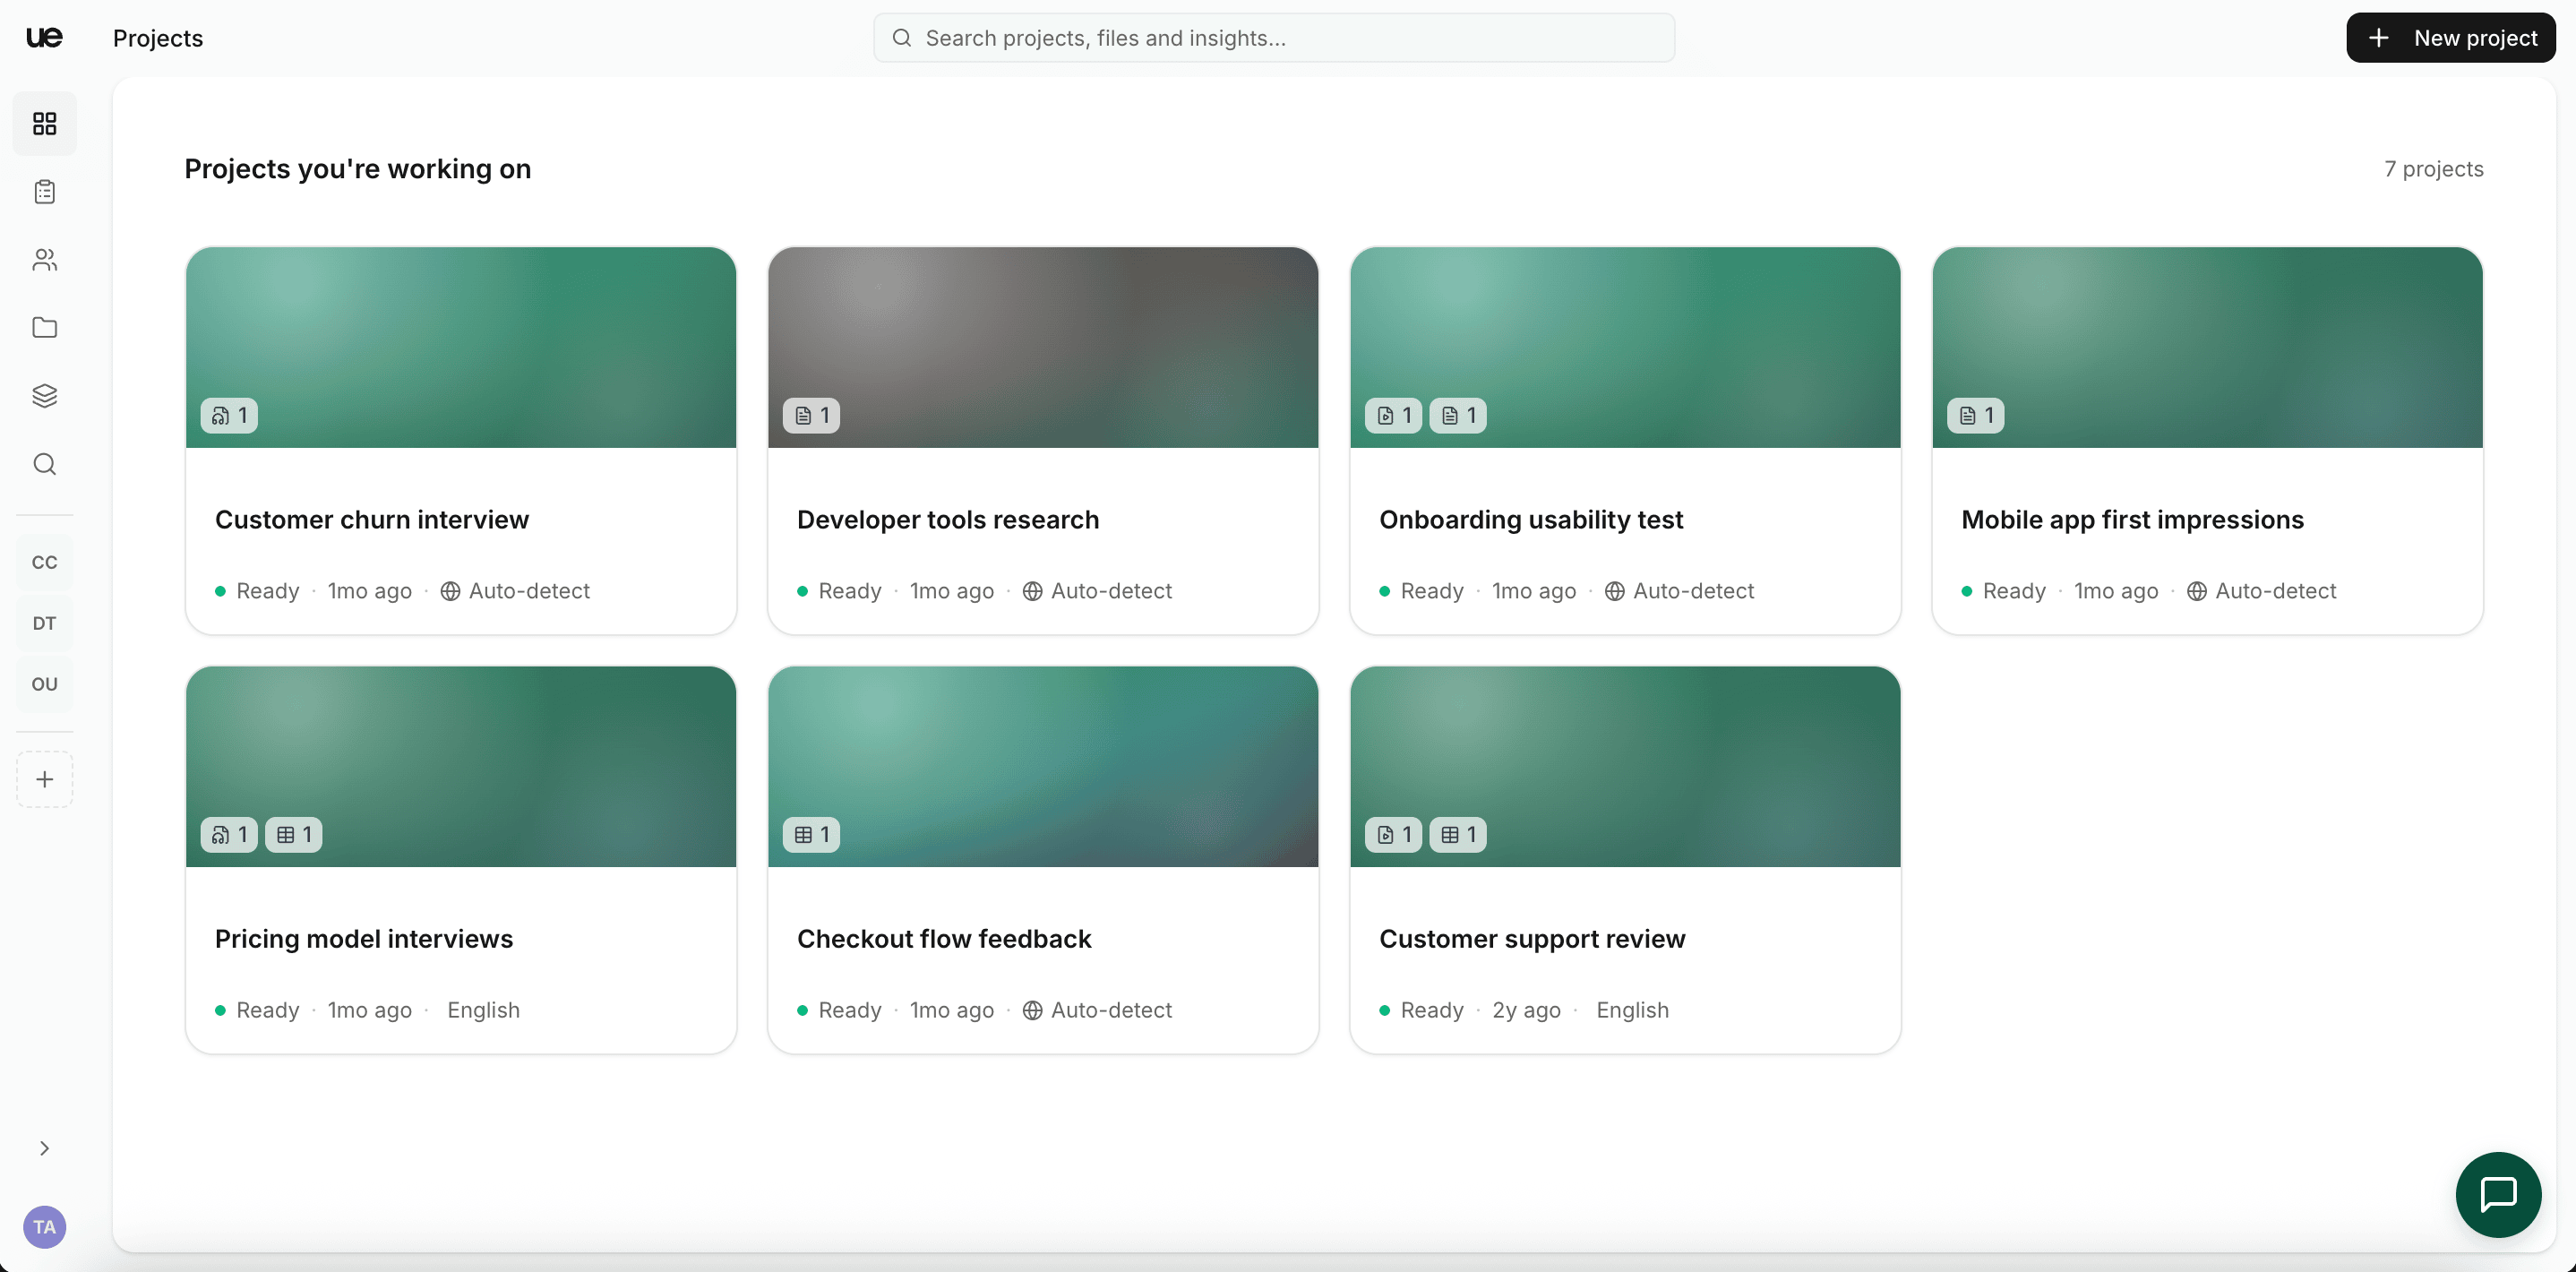
Task: Open the Checkout flow feedback project title
Action: tap(943, 939)
